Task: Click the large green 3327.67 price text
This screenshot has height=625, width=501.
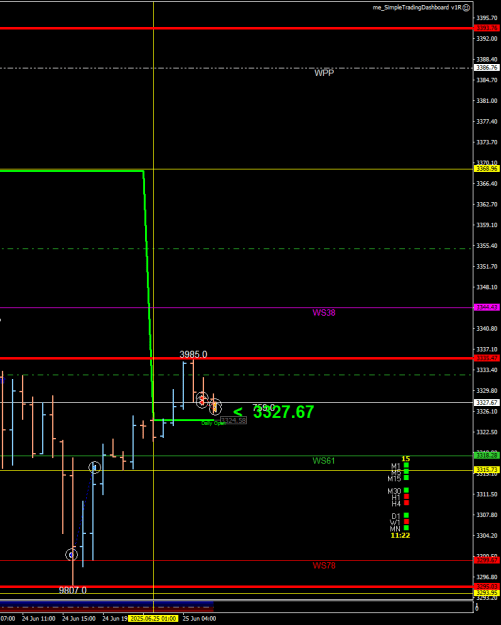Action: 283,412
